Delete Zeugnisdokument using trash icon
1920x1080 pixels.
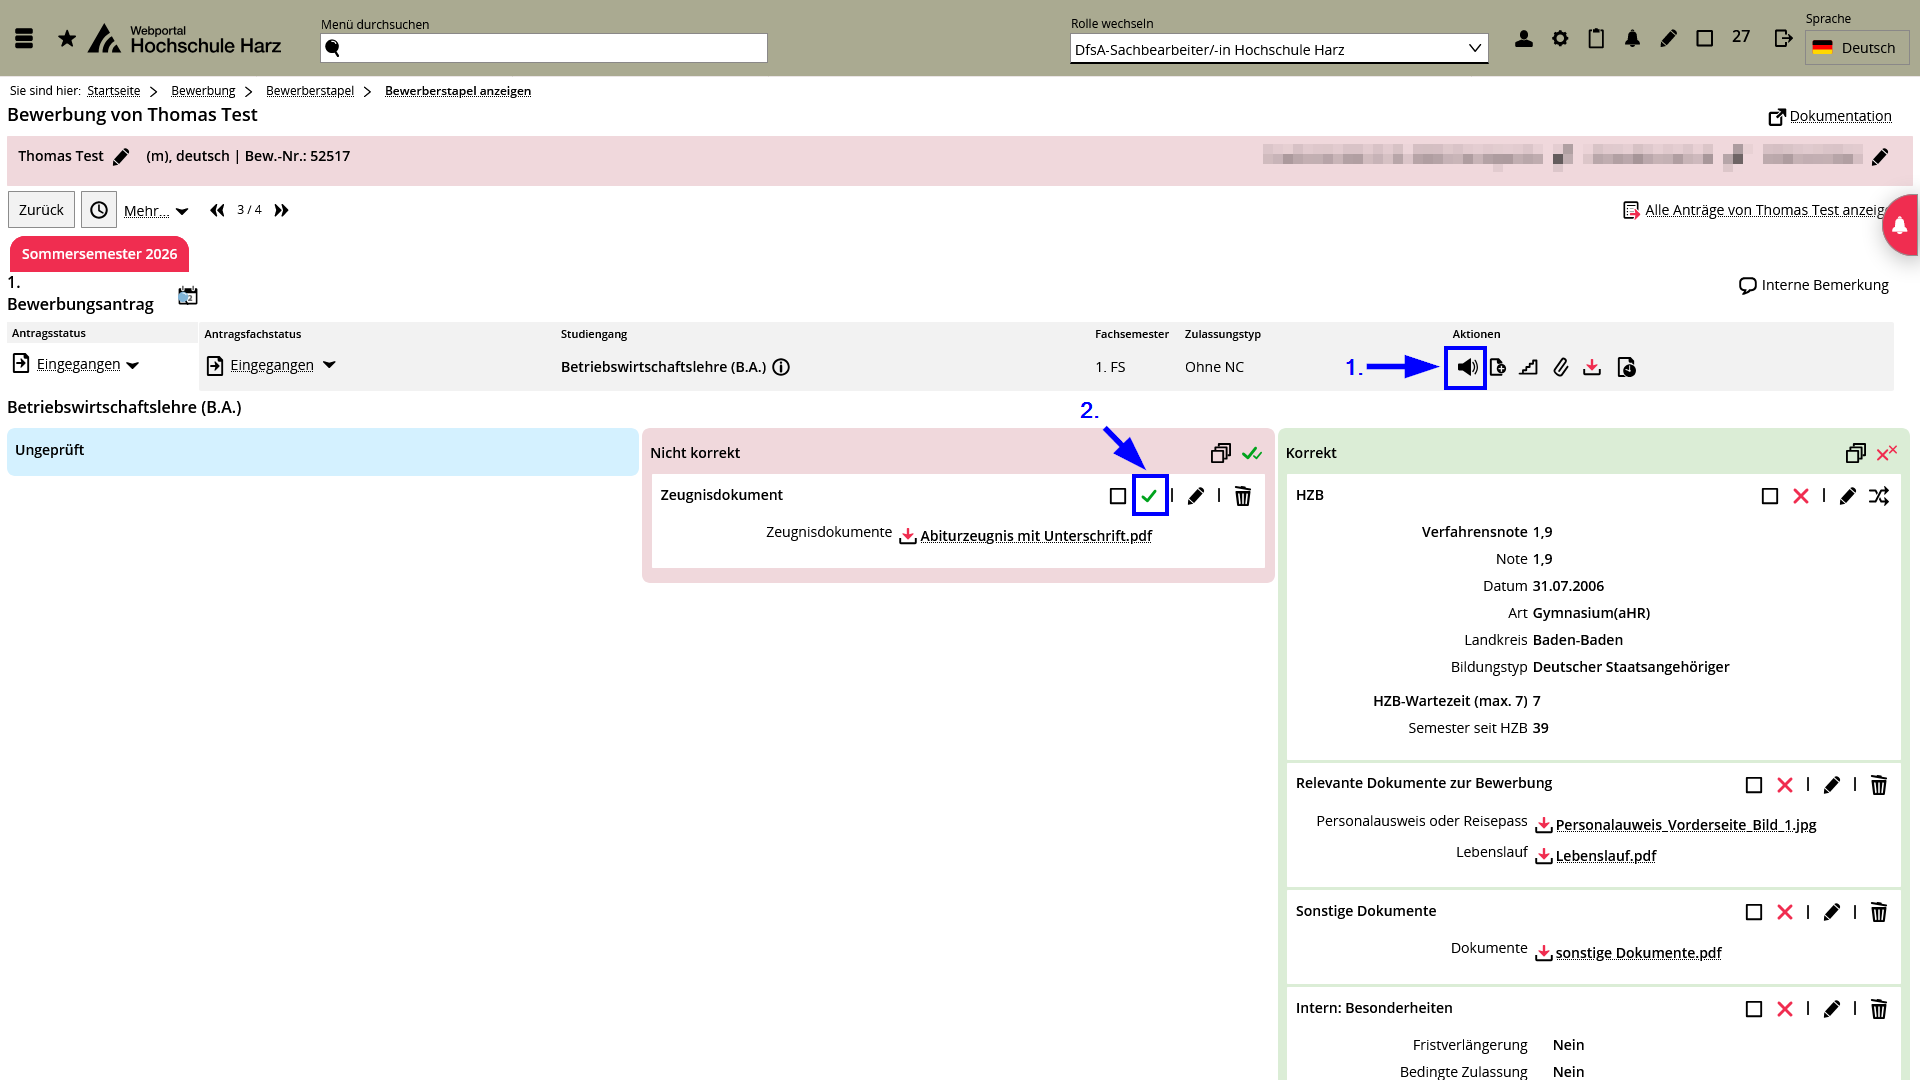1242,496
